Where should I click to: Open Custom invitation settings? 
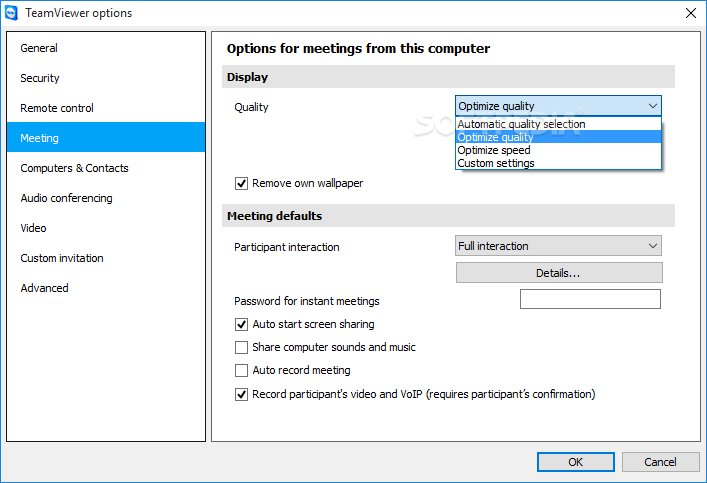pos(106,258)
